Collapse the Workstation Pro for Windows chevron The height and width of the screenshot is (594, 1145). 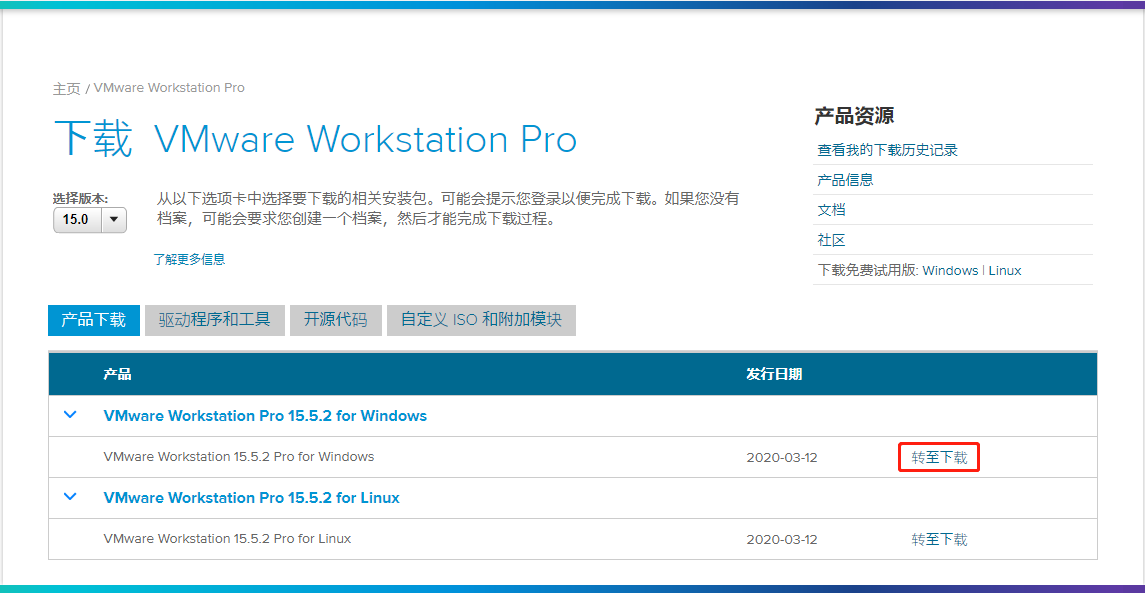(x=70, y=415)
